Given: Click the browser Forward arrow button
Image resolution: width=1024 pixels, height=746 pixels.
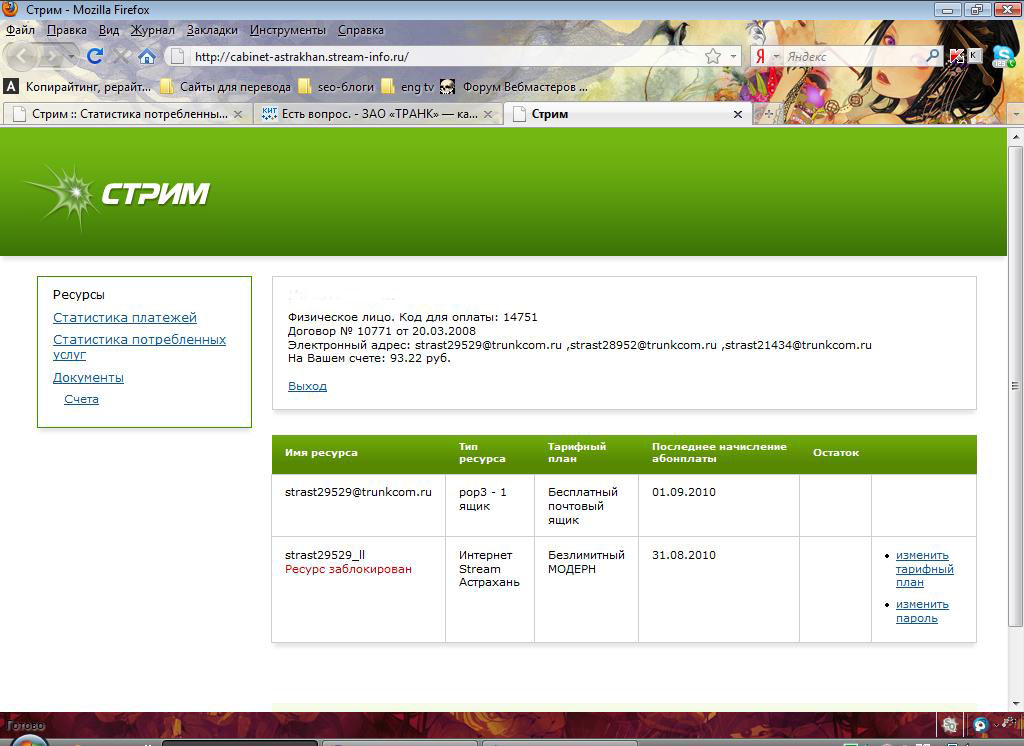Looking at the screenshot, I should [x=51, y=57].
